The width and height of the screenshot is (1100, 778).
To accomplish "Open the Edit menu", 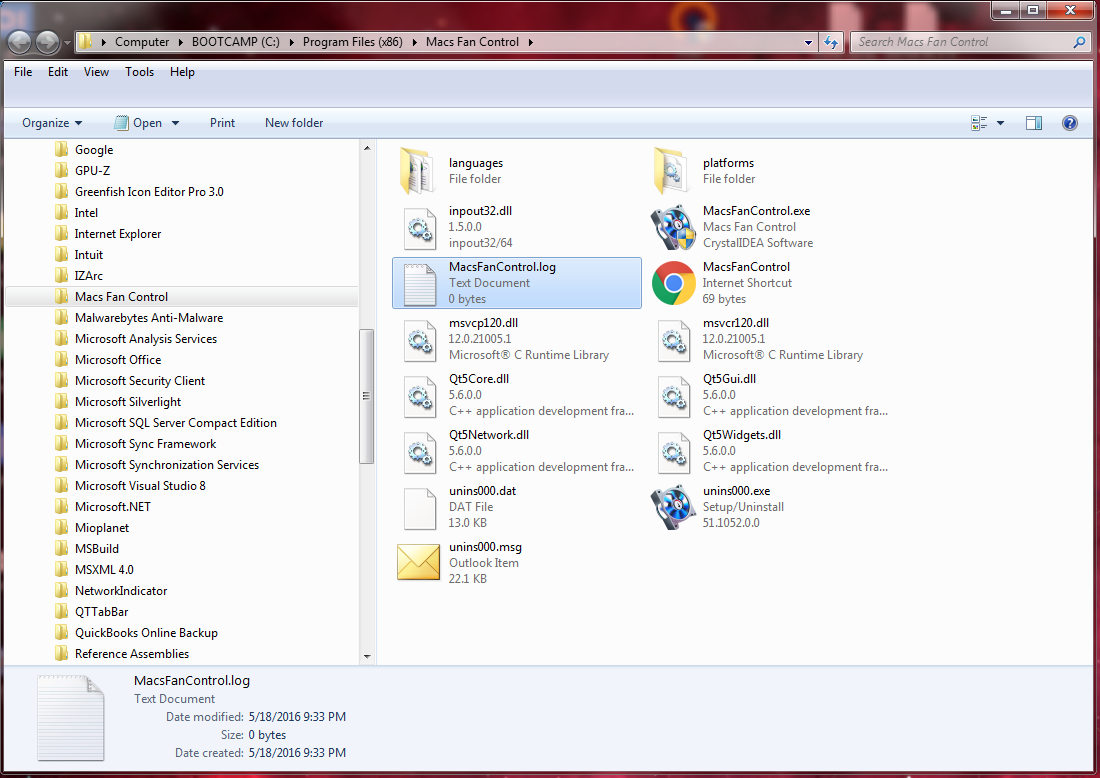I will click(58, 72).
